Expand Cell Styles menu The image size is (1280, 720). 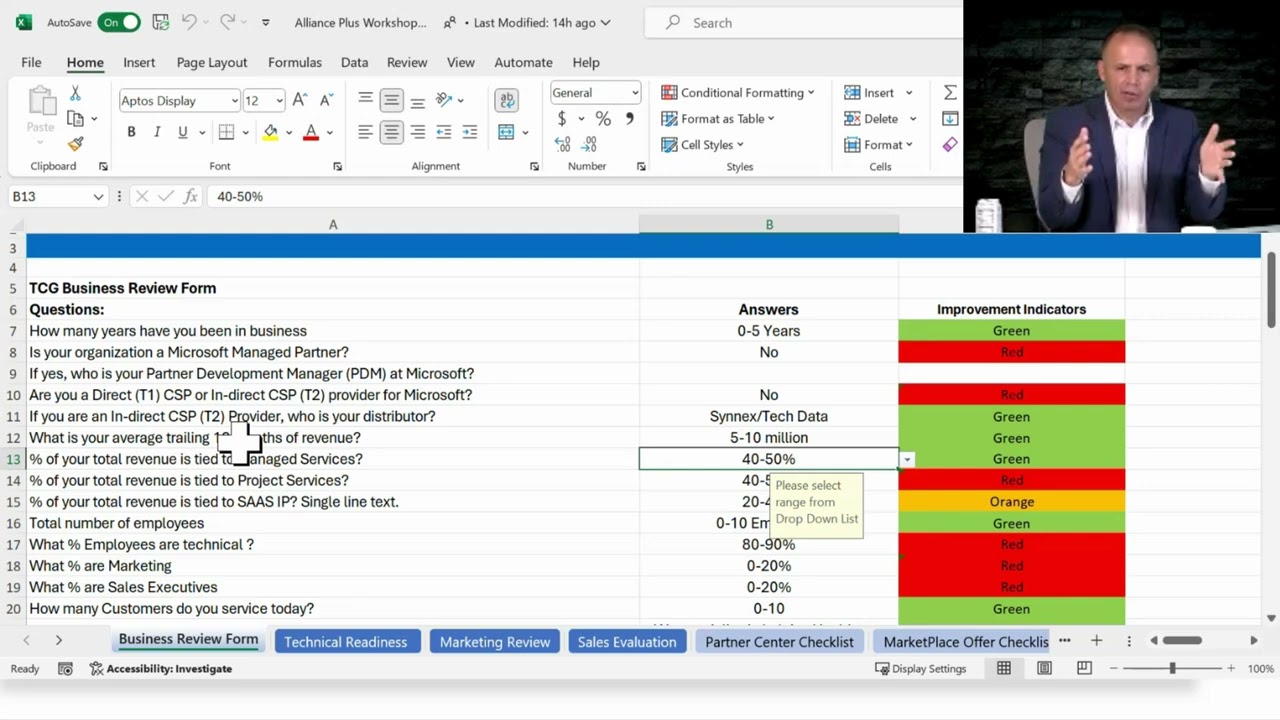(x=703, y=144)
